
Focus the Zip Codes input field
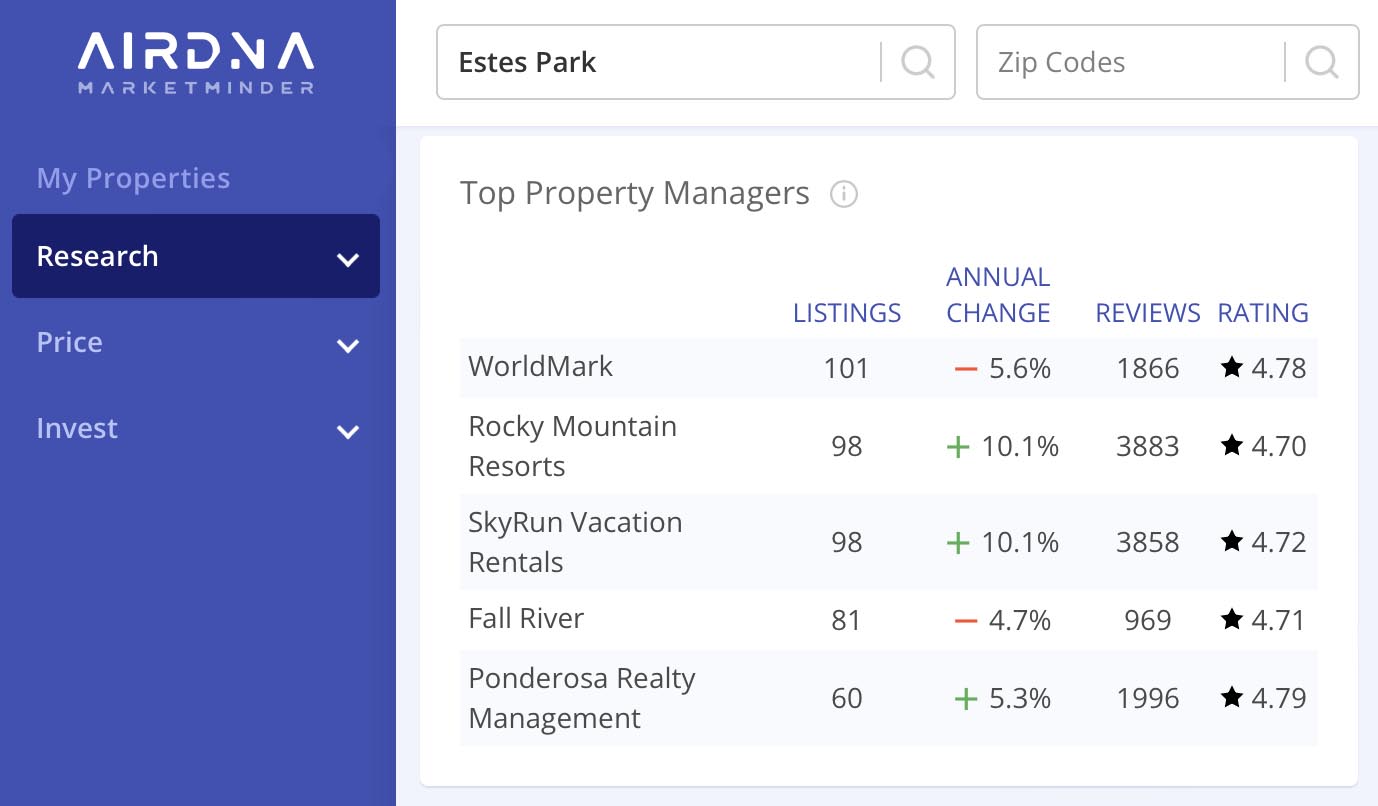pyautogui.click(x=1130, y=62)
